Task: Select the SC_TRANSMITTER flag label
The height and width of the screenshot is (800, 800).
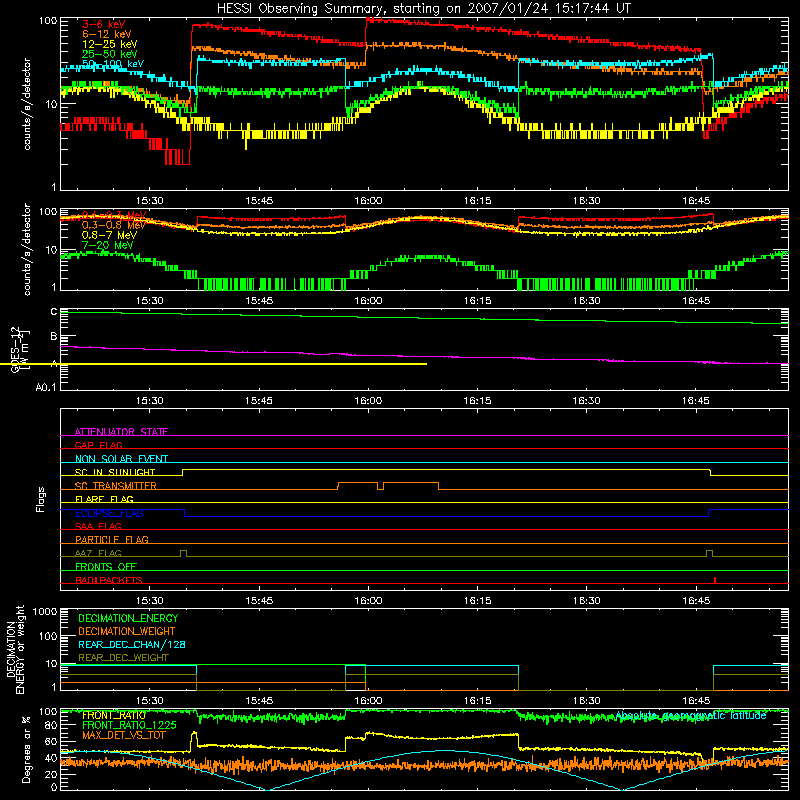Action: (x=116, y=486)
